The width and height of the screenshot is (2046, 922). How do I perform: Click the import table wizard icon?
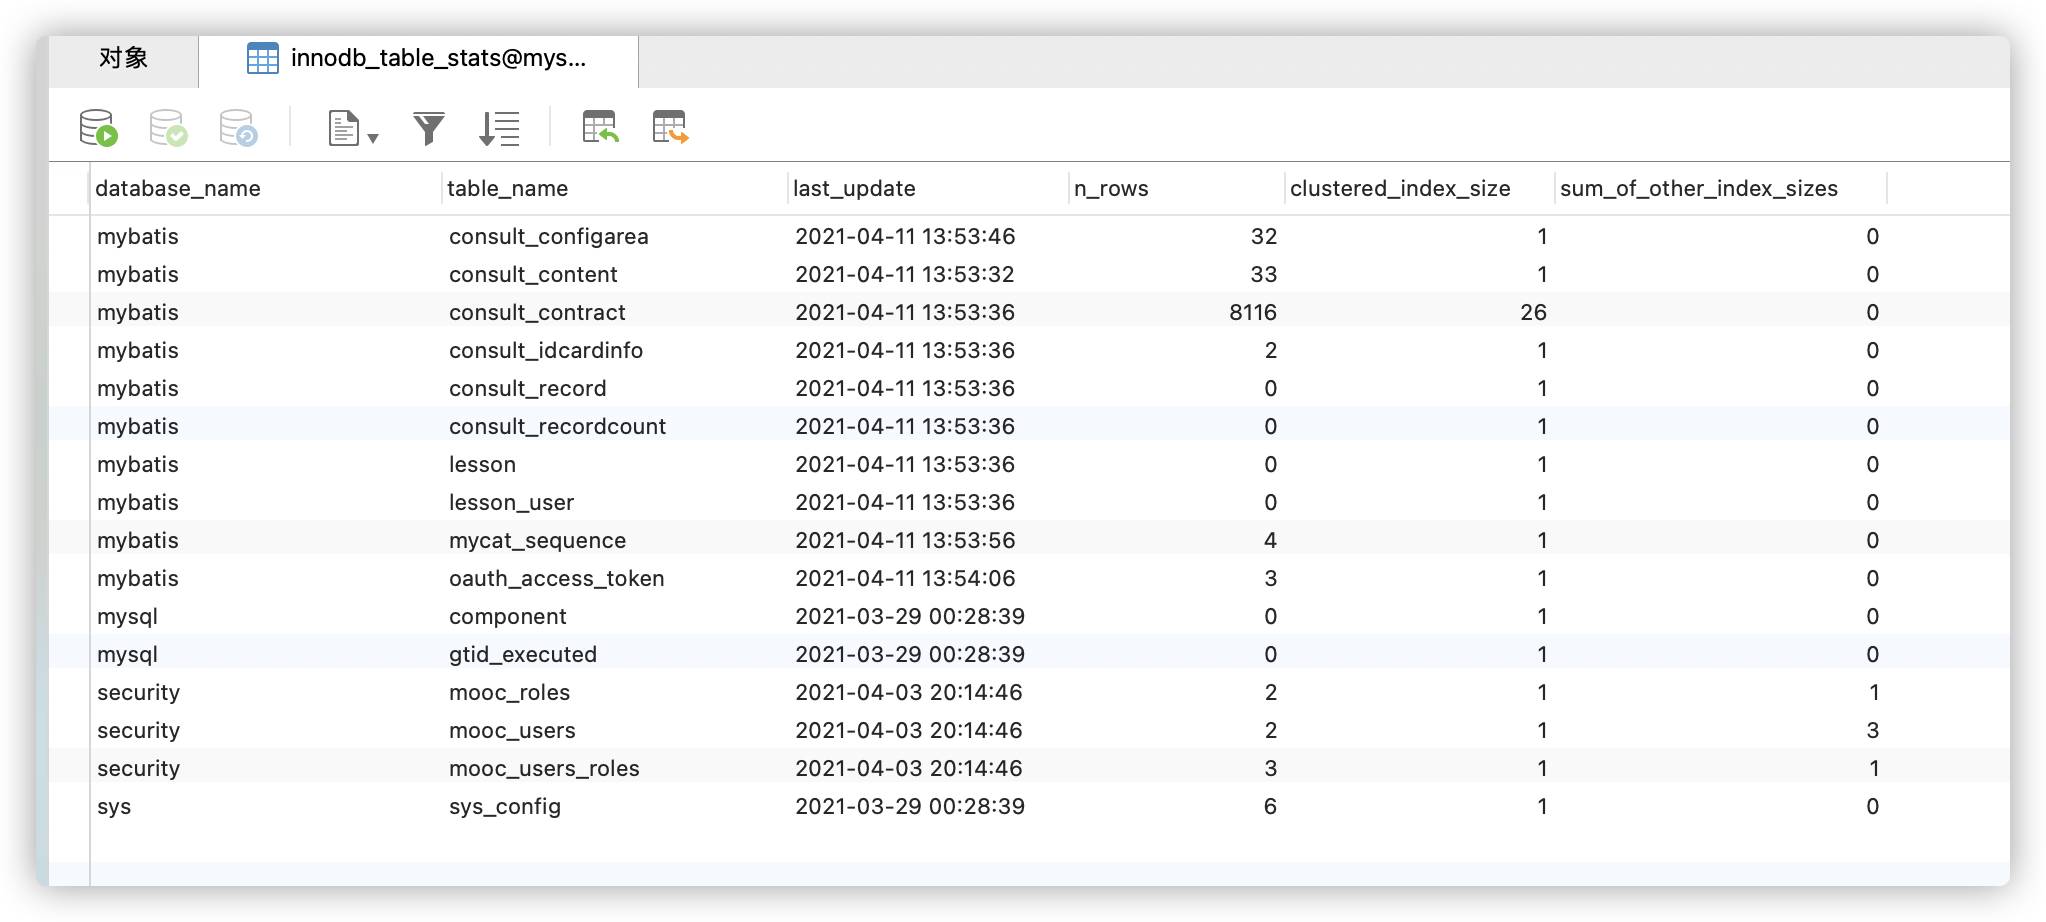pyautogui.click(x=600, y=127)
